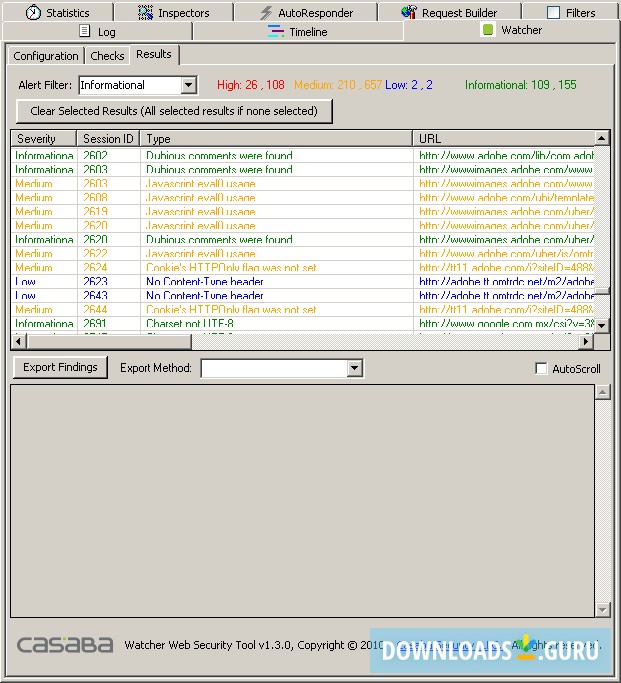Screen dimensions: 621x683
Task: Click results list scroll up arrow
Action: coord(601,139)
